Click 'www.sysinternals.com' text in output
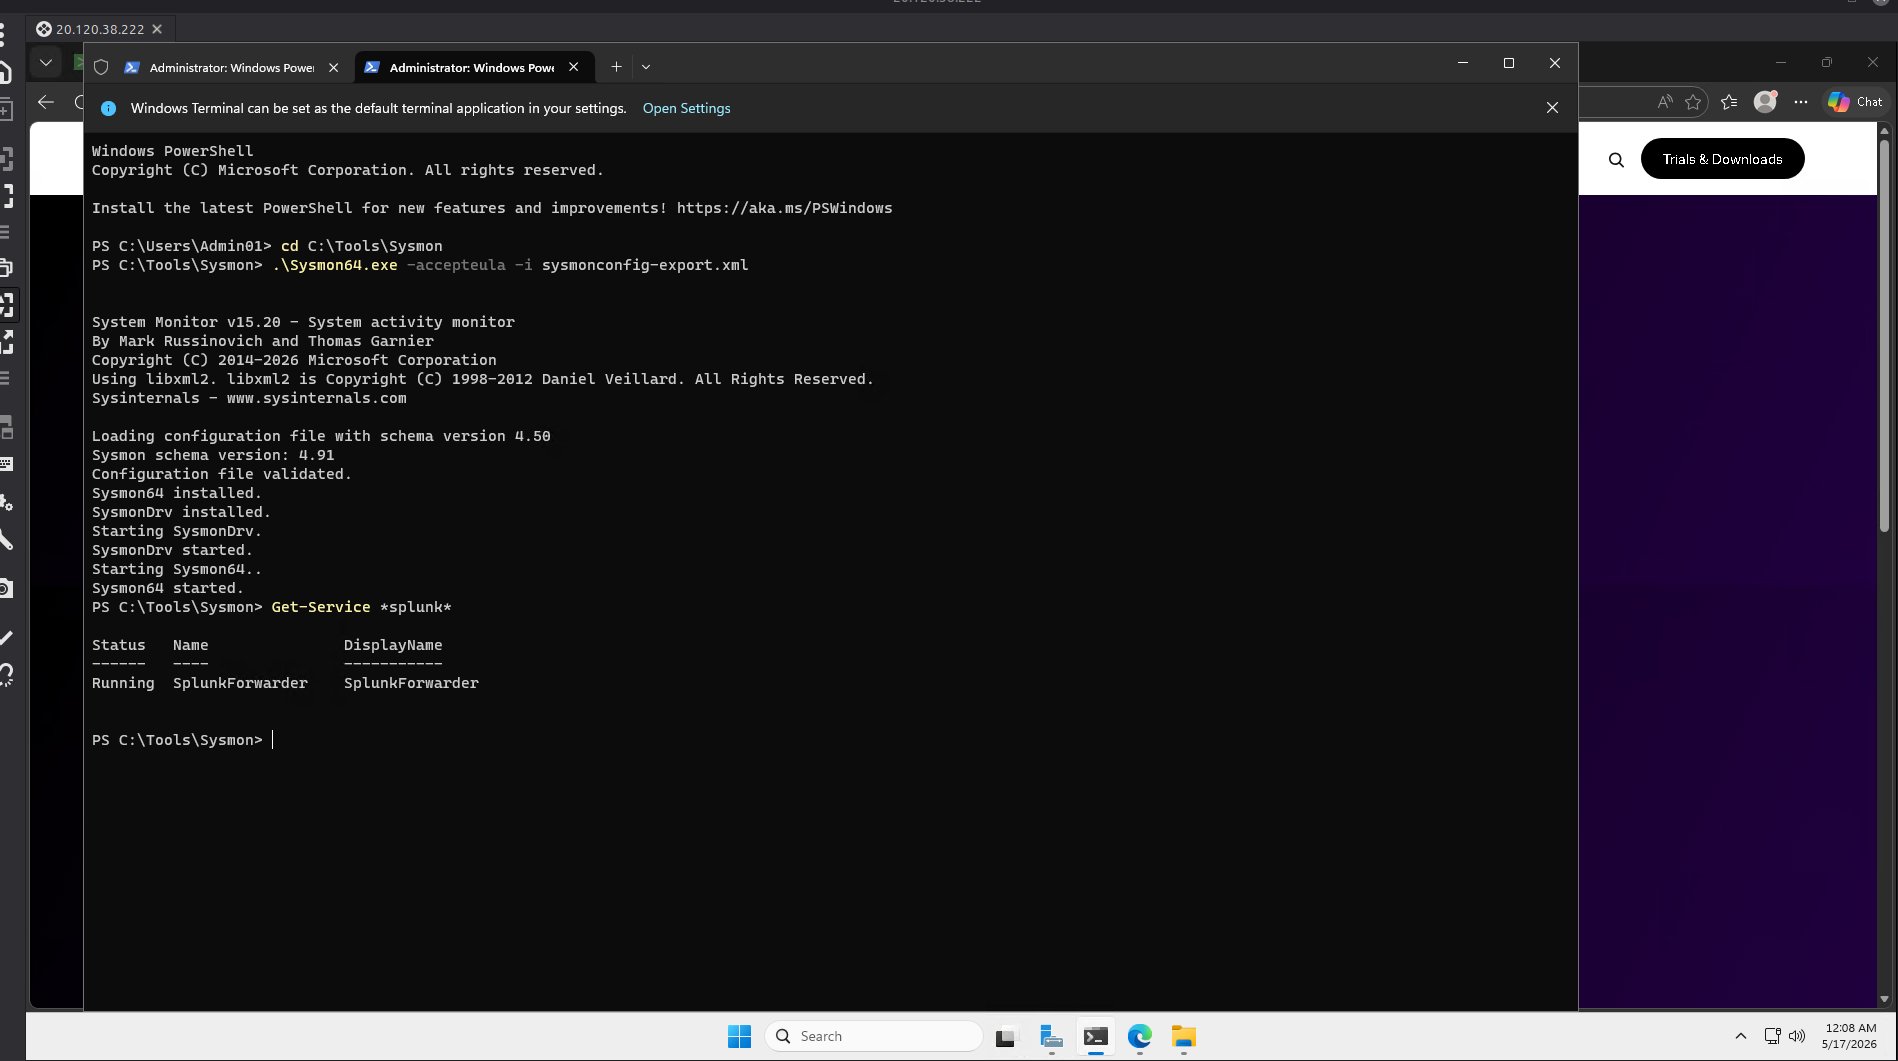The image size is (1898, 1061). pyautogui.click(x=316, y=398)
